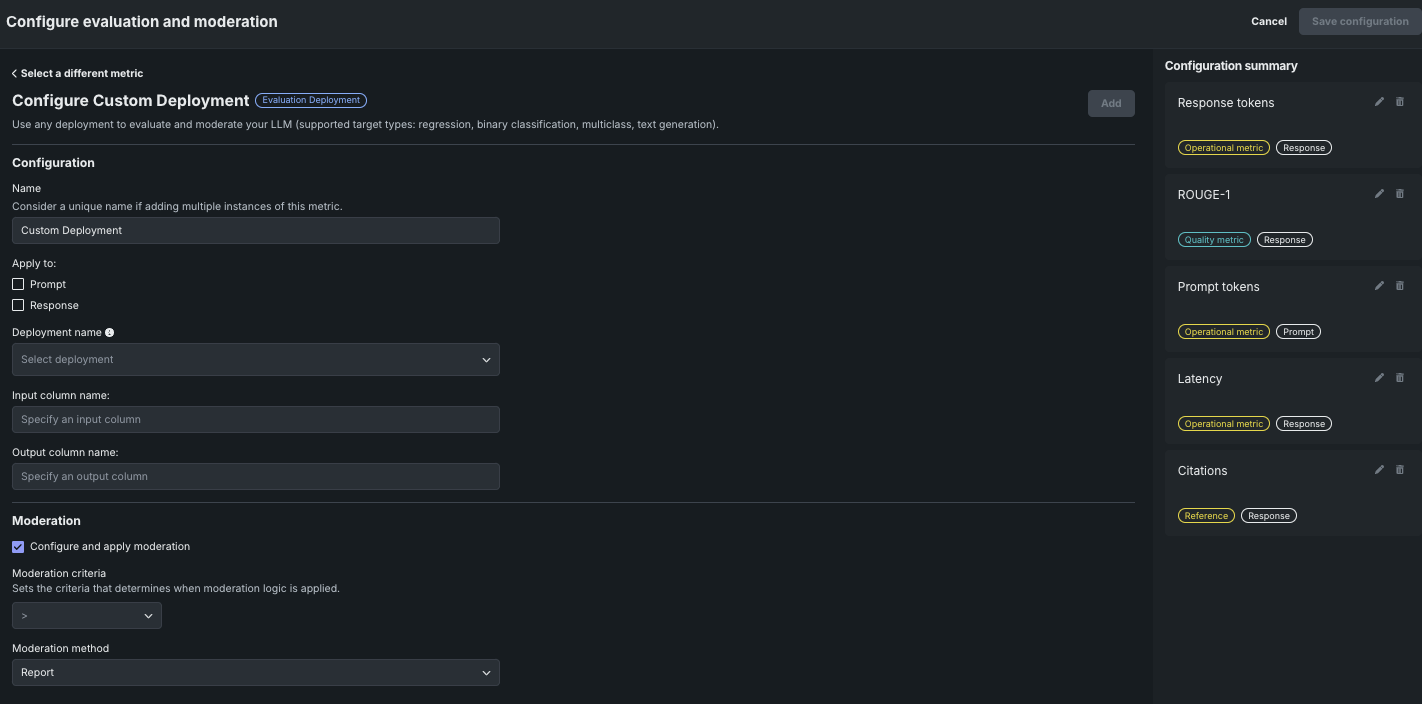
Task: Click info icon beside Deployment name
Action: [110, 333]
